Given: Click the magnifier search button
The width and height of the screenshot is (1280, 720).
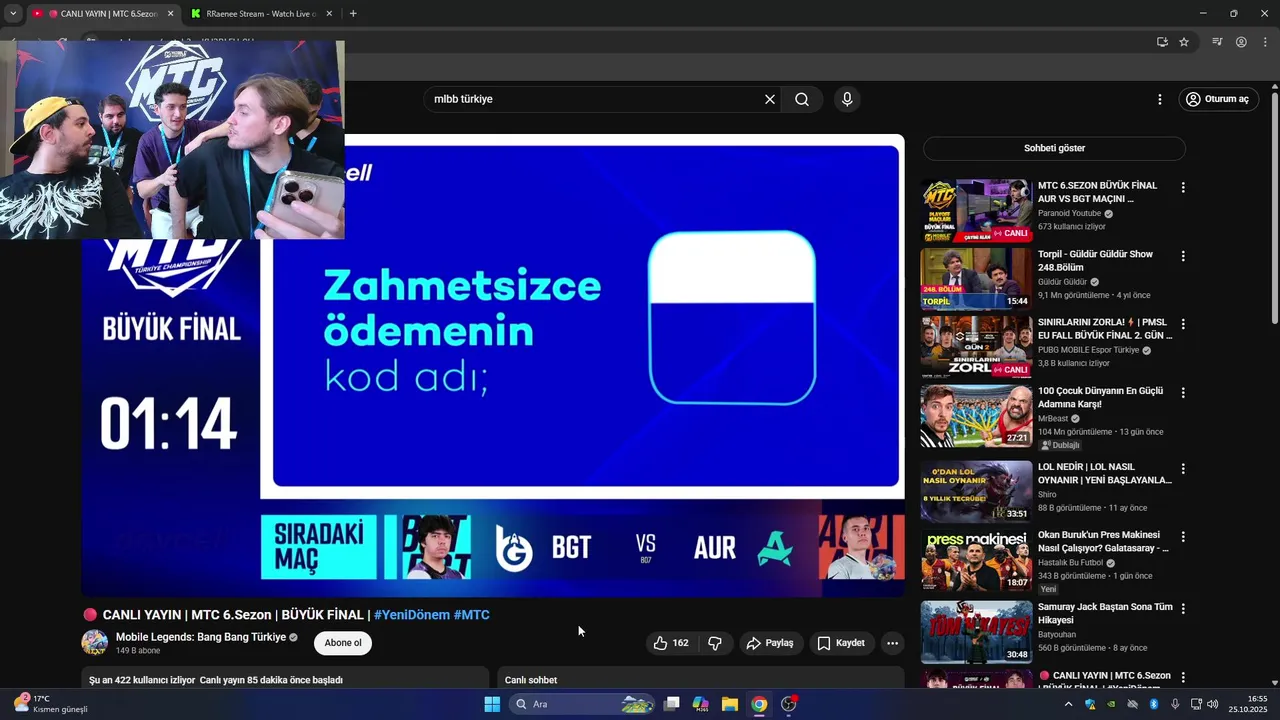Looking at the screenshot, I should (x=802, y=99).
